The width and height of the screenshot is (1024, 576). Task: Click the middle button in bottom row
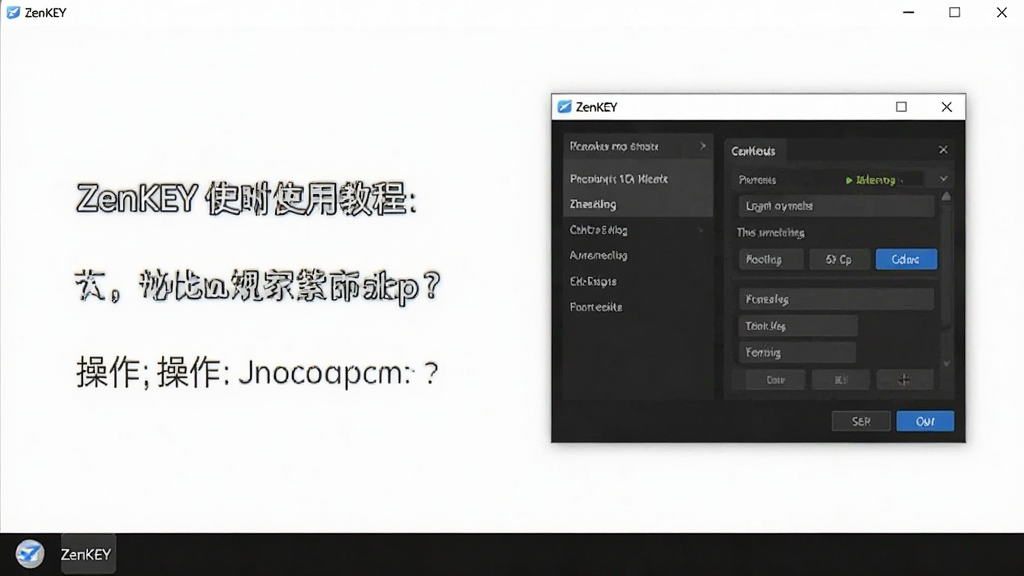(841, 379)
